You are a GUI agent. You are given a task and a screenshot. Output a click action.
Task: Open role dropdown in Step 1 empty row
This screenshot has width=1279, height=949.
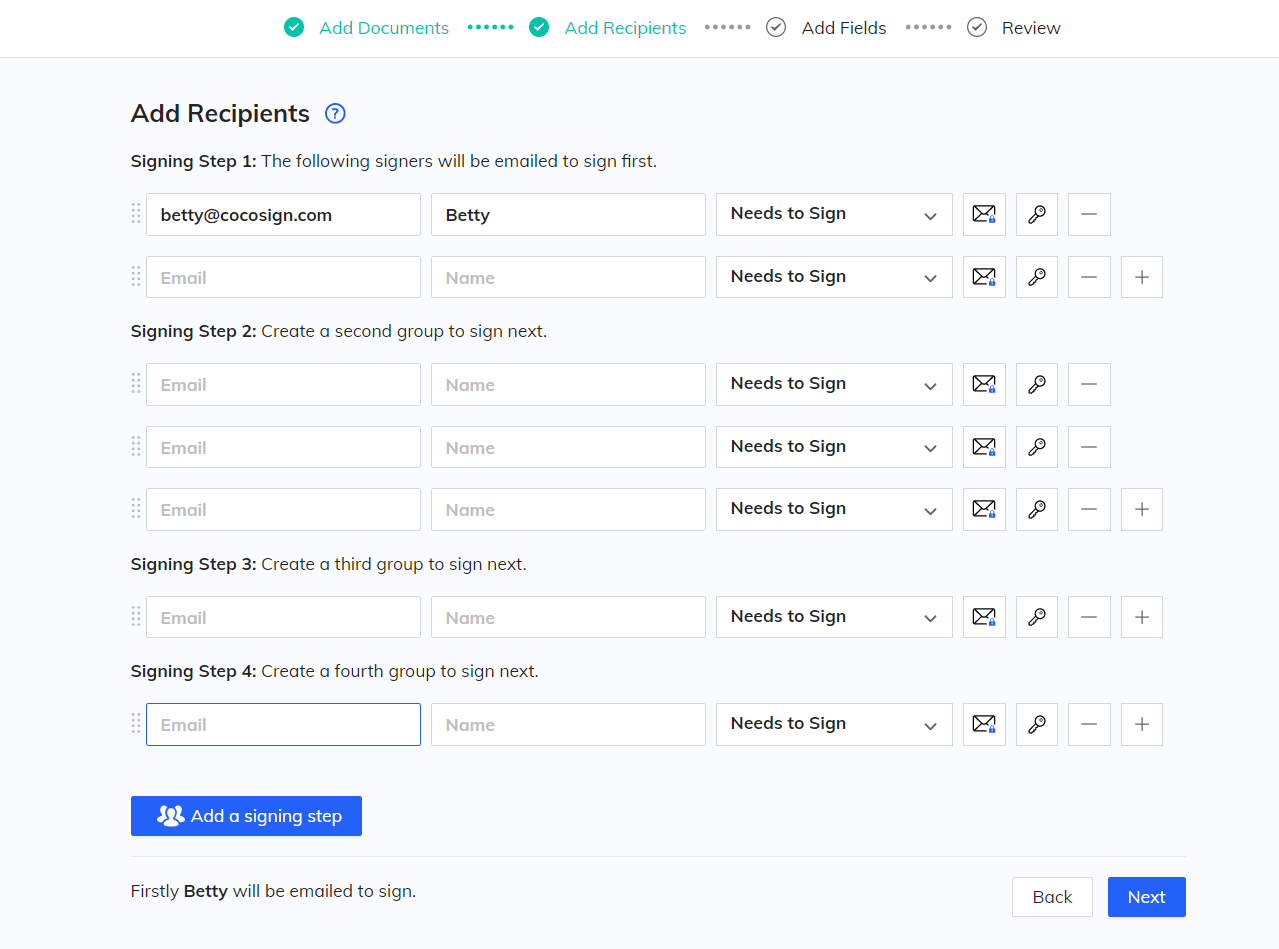[834, 277]
